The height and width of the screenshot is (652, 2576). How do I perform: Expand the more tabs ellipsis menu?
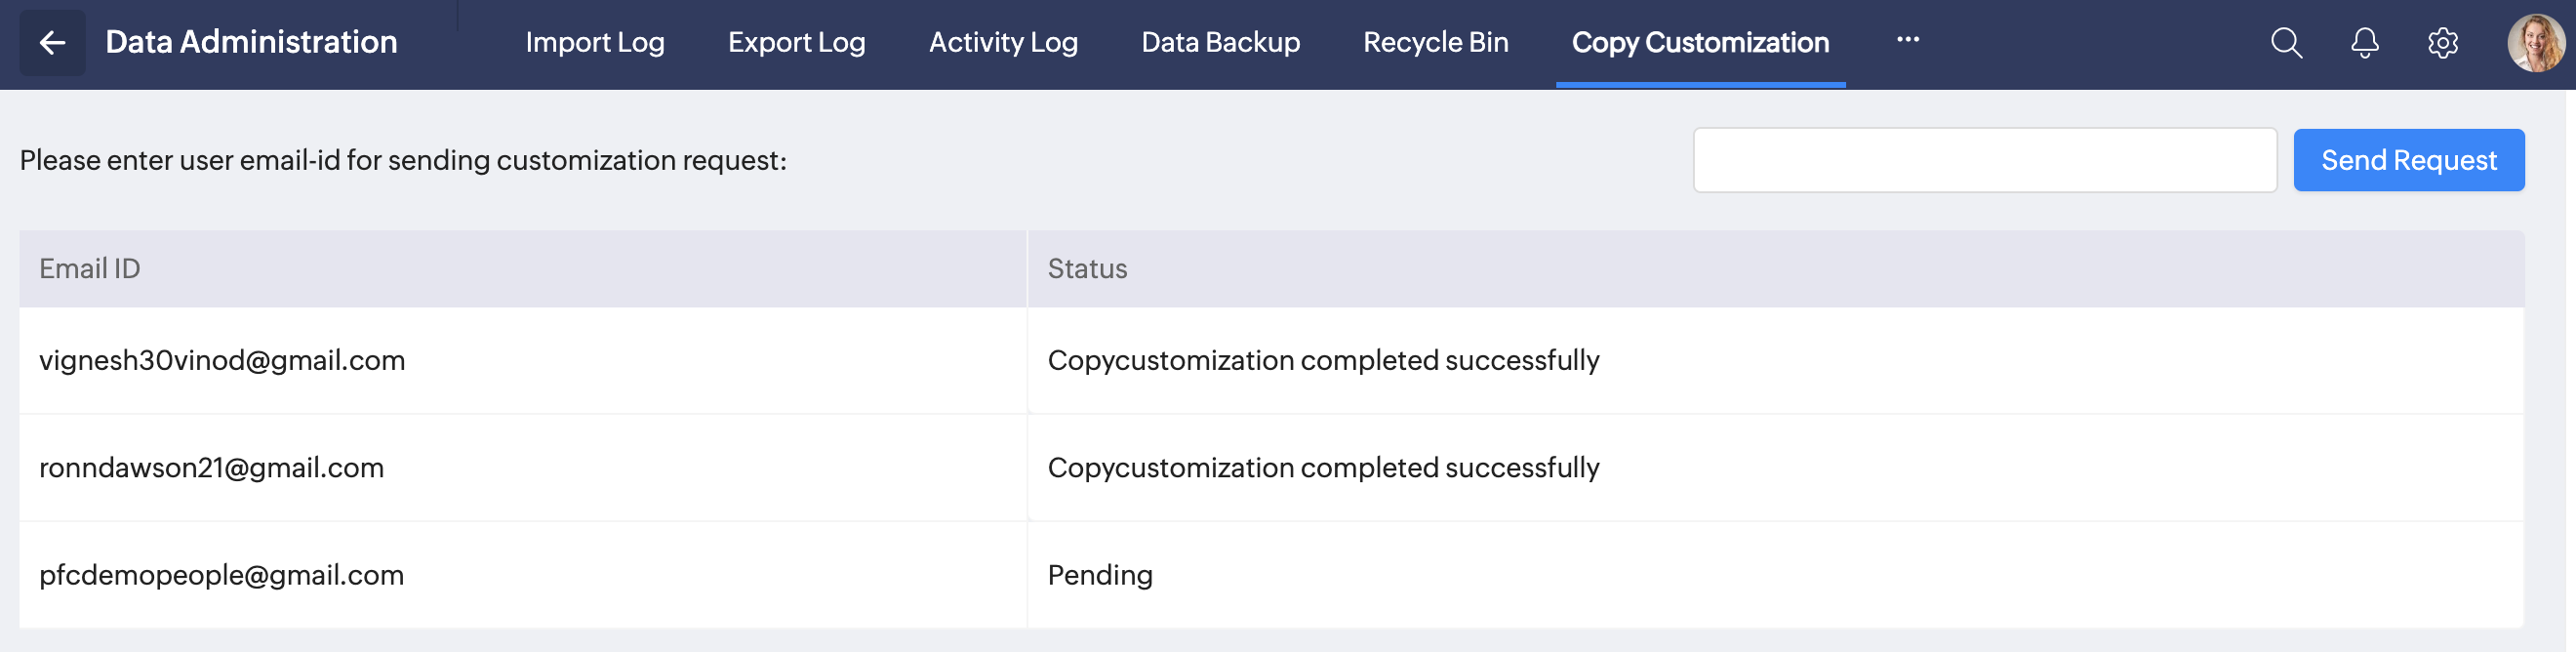pyautogui.click(x=1907, y=40)
